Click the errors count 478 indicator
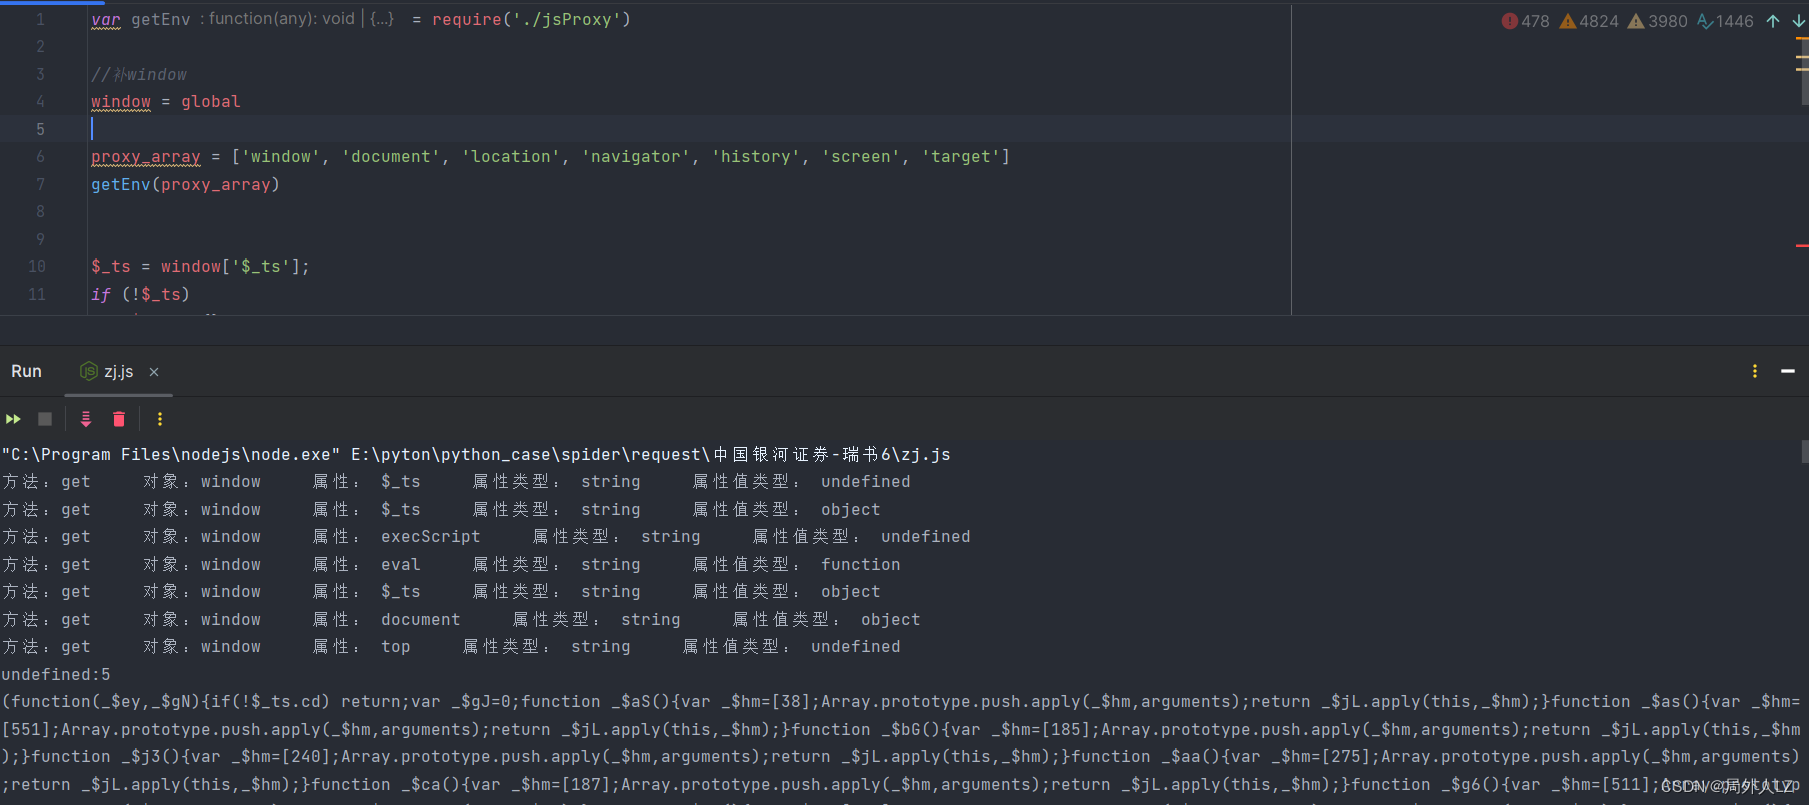The image size is (1809, 805). (x=1525, y=21)
